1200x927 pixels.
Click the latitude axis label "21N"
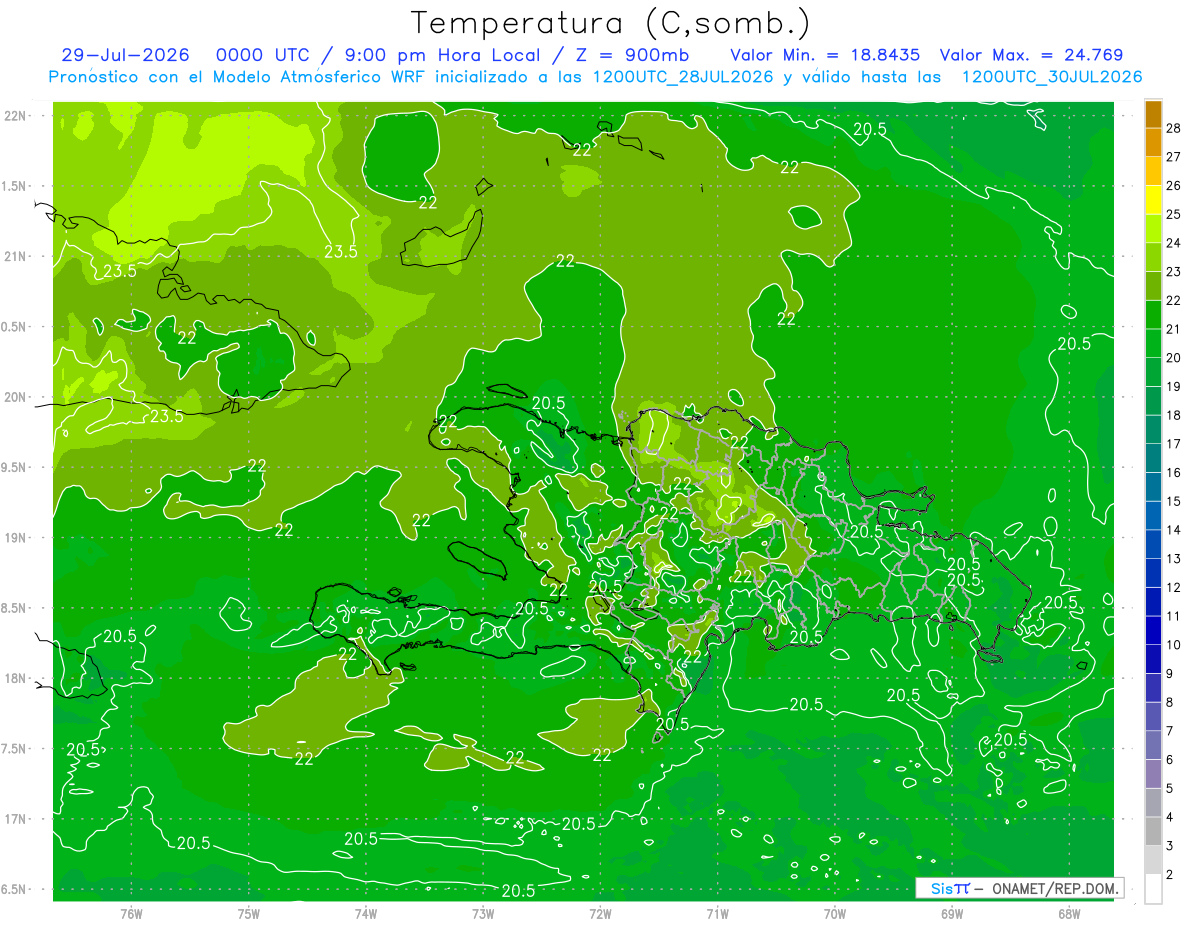coord(15,257)
